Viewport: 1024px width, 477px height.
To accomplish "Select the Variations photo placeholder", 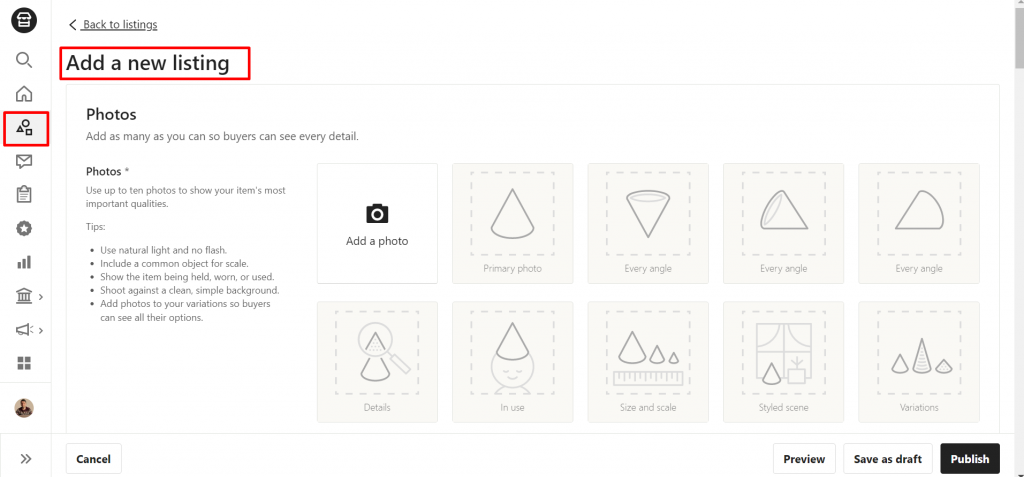I will pos(919,362).
